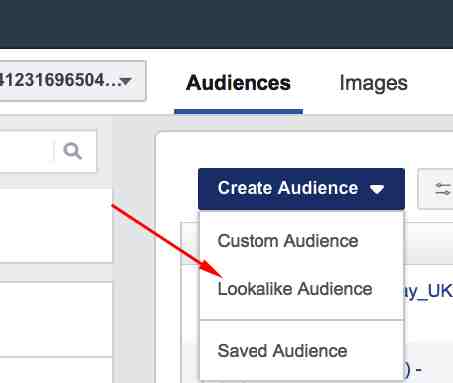Pick the Saved Audience menu entry

[282, 351]
